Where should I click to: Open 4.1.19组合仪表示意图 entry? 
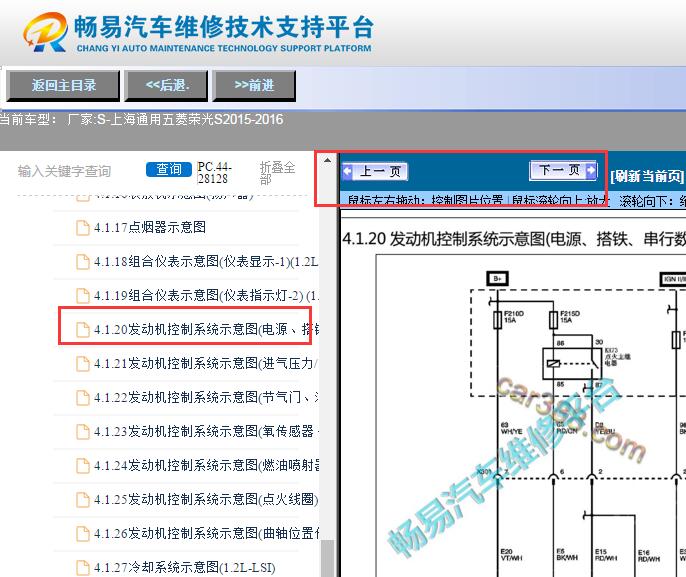[206, 296]
